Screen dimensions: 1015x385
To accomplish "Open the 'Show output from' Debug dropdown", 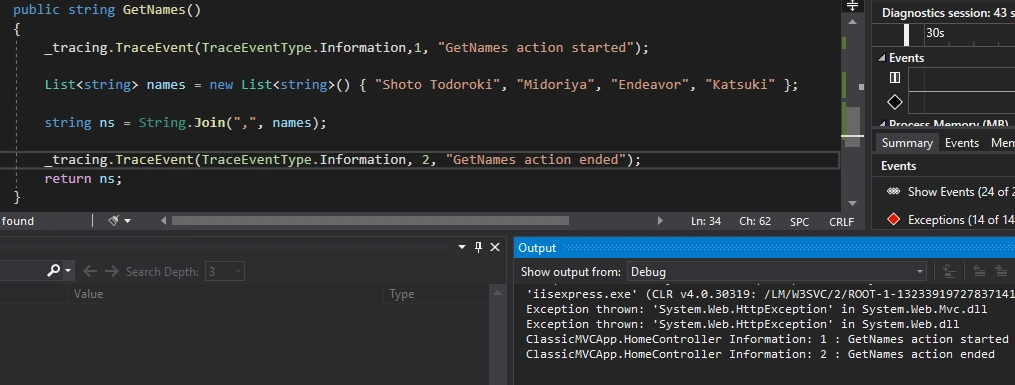I will [777, 272].
